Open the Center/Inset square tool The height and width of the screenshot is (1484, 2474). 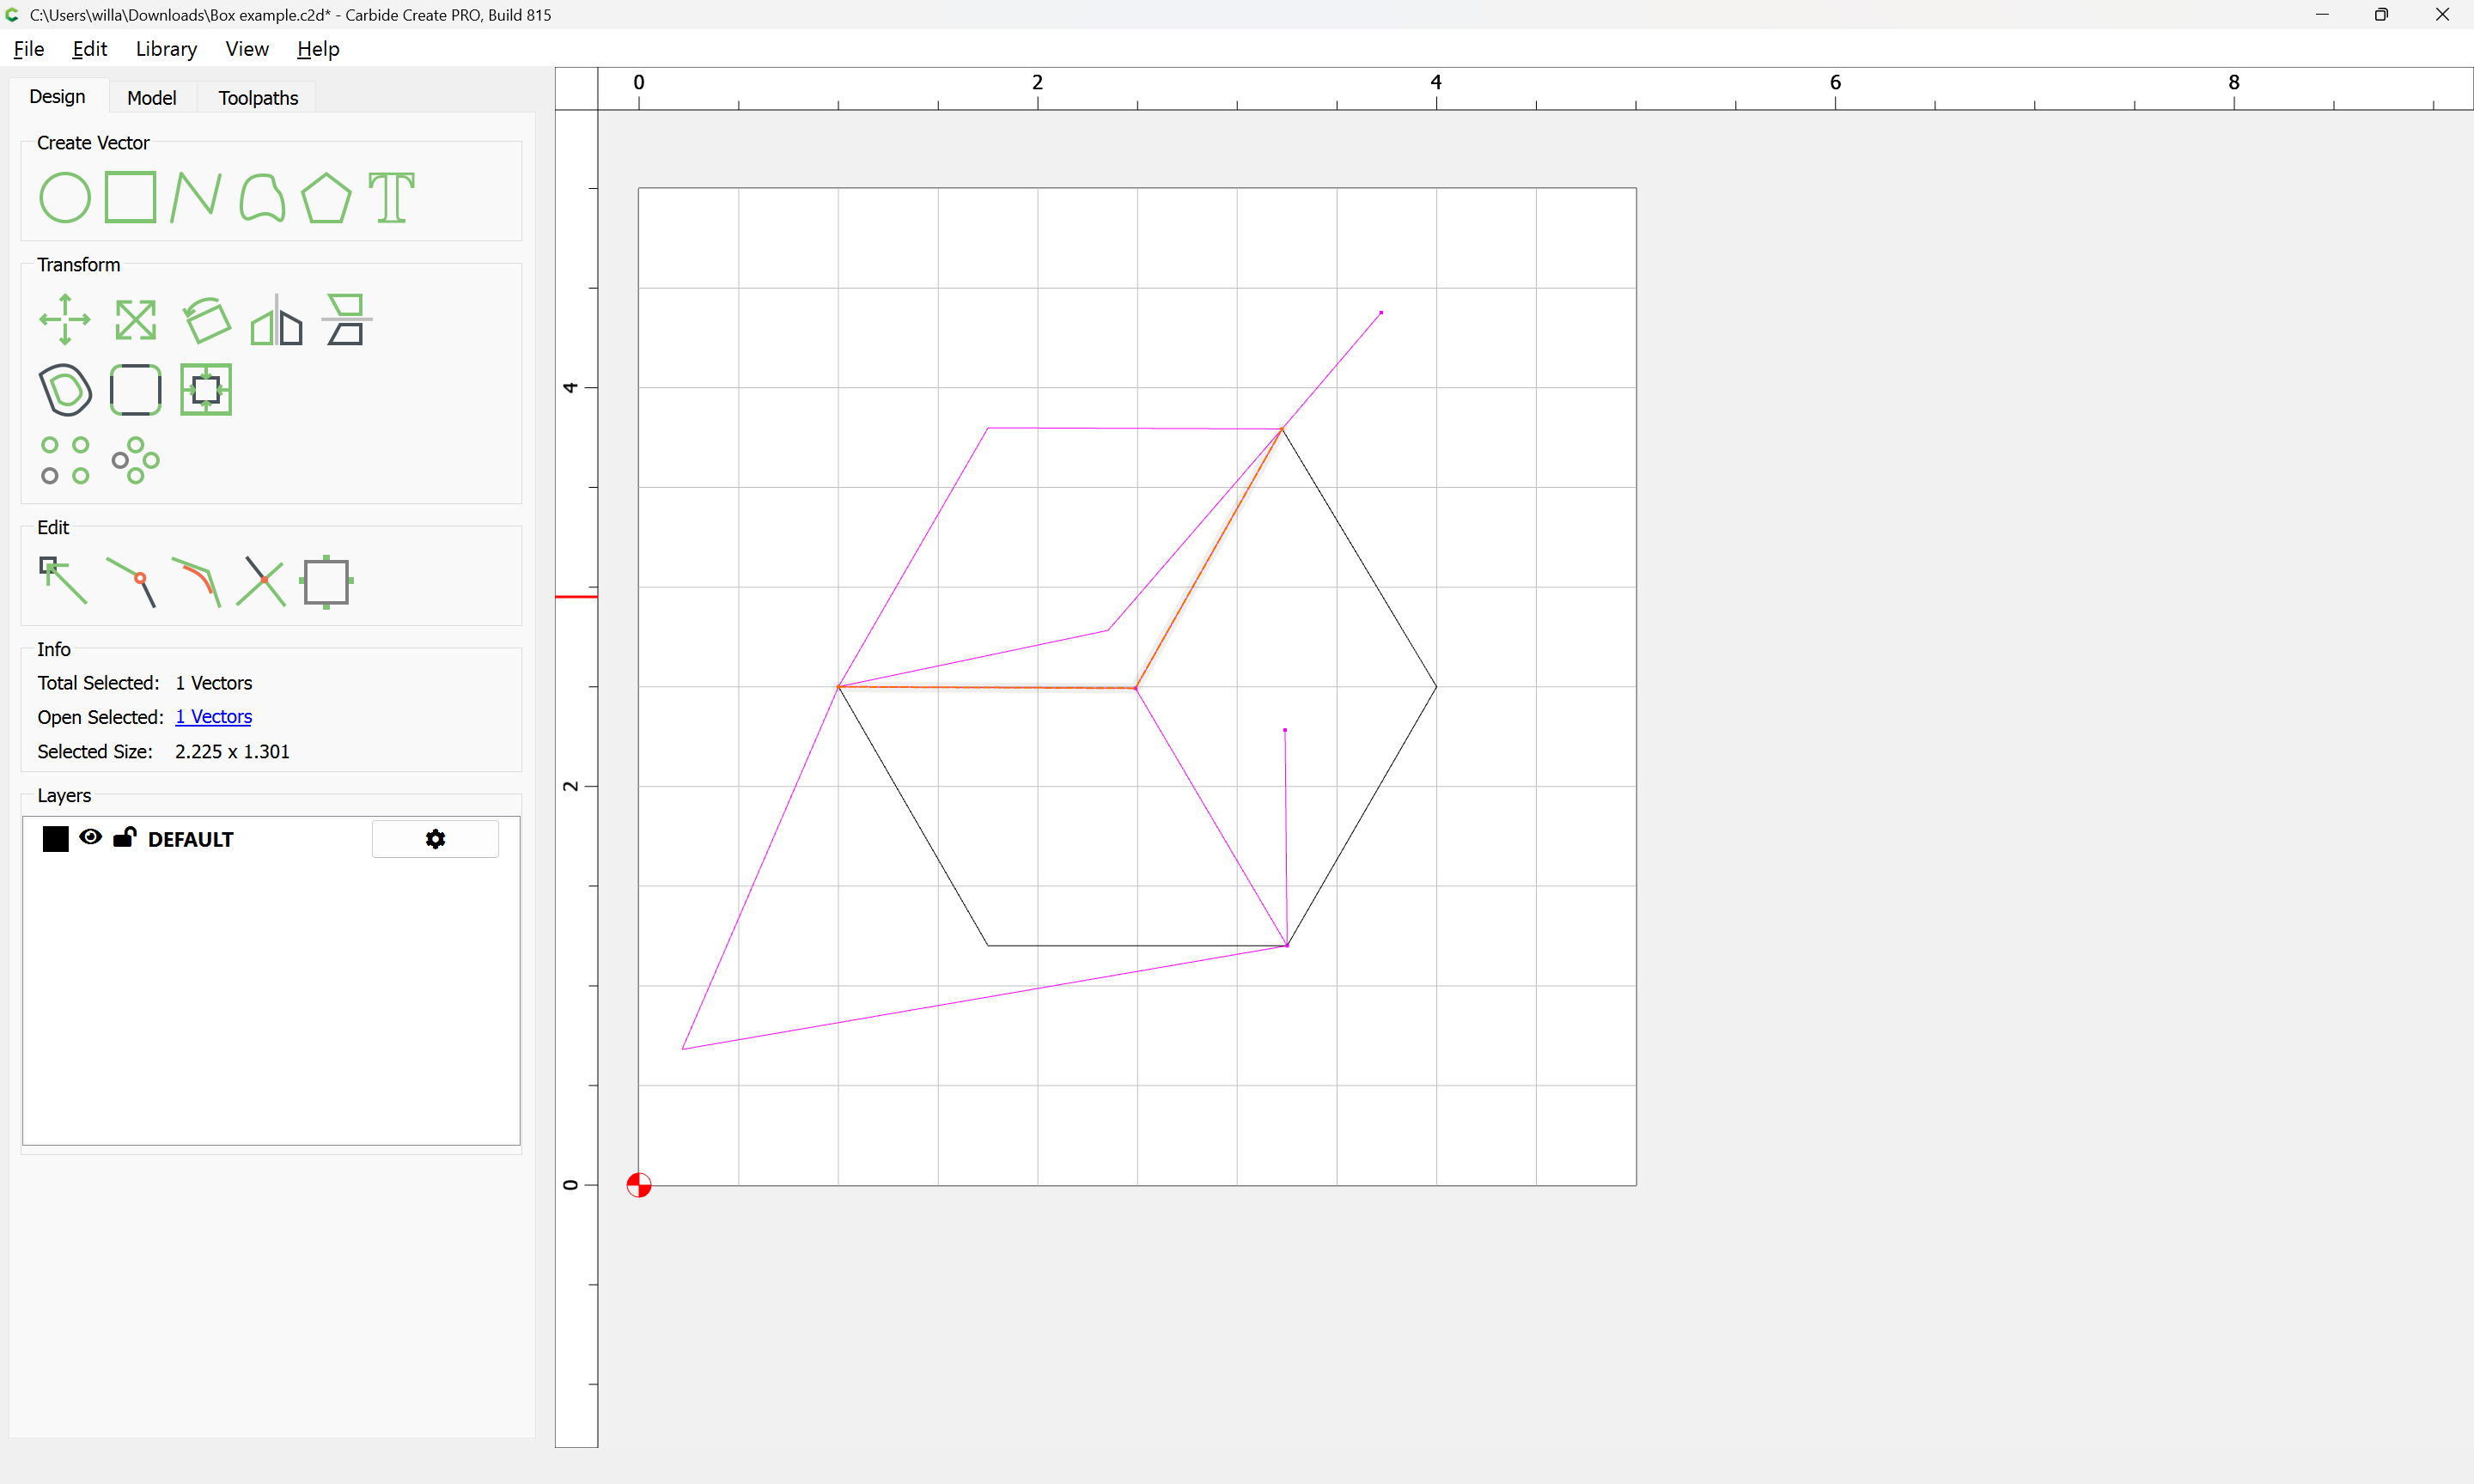click(x=206, y=390)
